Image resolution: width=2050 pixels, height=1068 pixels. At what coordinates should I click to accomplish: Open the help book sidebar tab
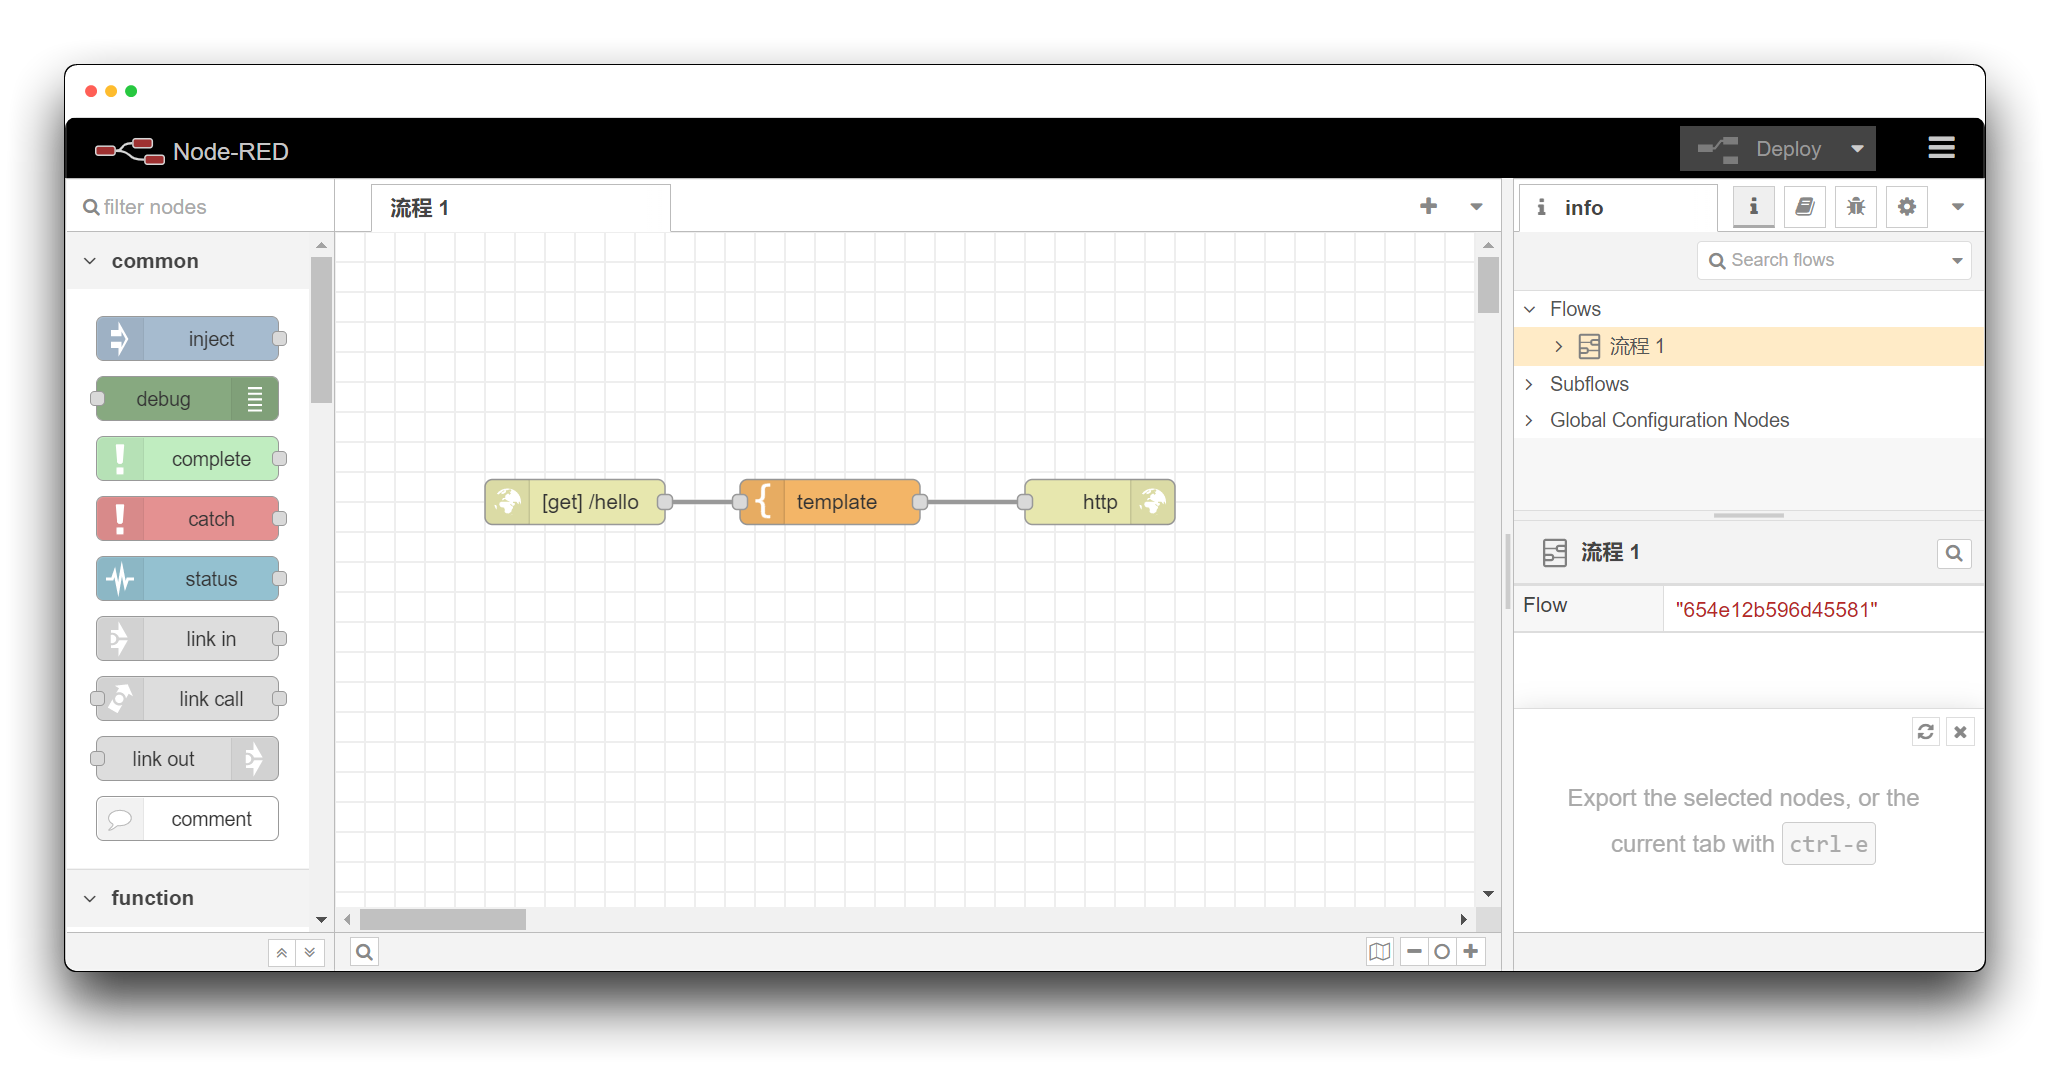1805,207
